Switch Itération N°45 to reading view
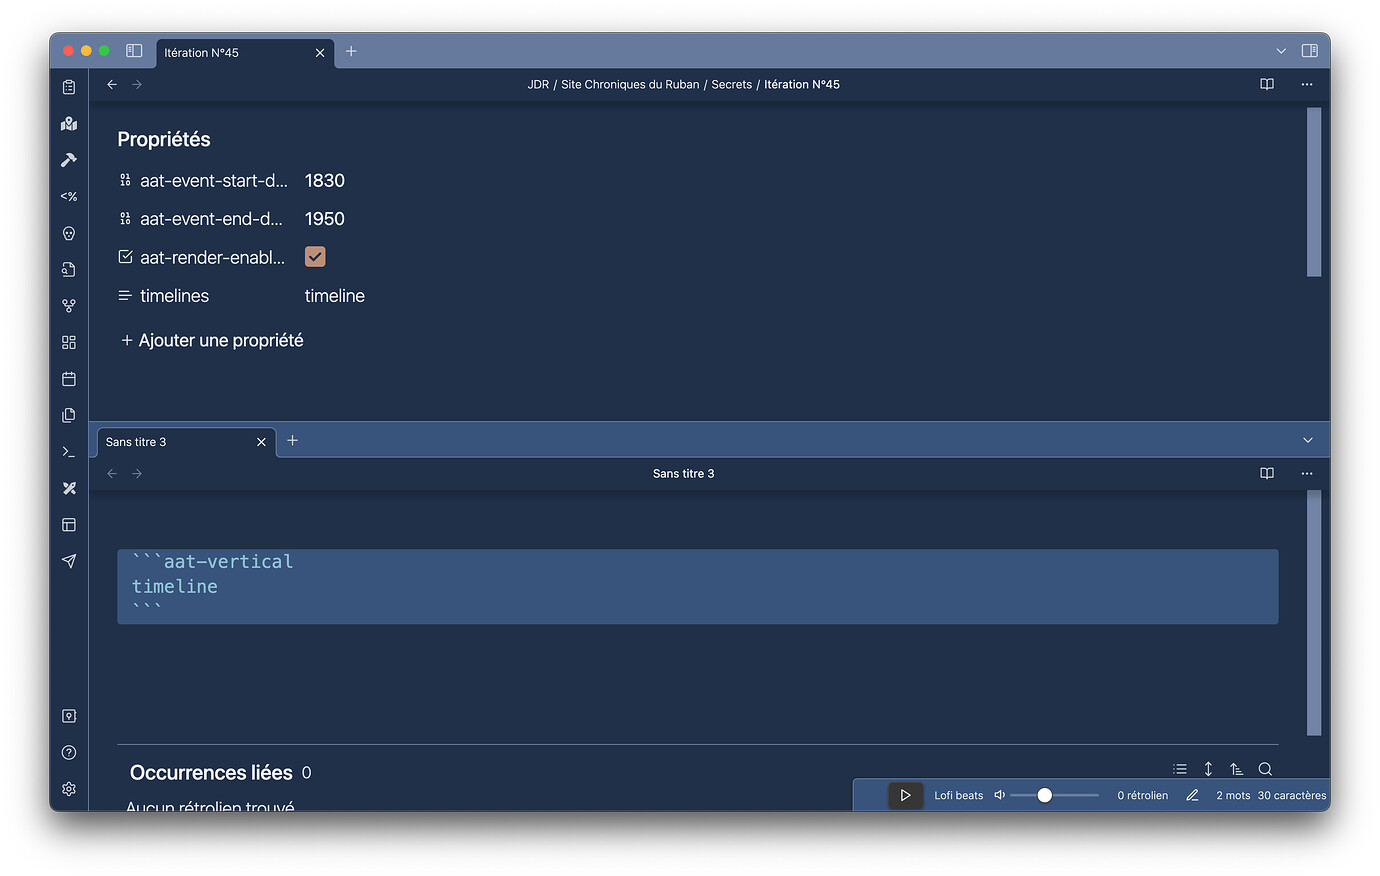The height and width of the screenshot is (876, 1380). 1267,84
